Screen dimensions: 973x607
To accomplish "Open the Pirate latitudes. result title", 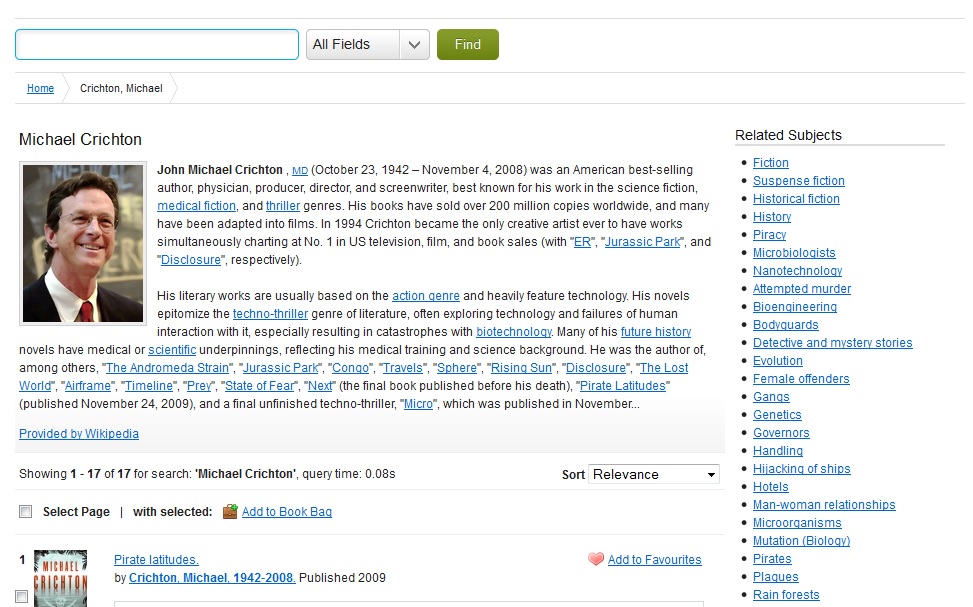I will pyautogui.click(x=156, y=559).
